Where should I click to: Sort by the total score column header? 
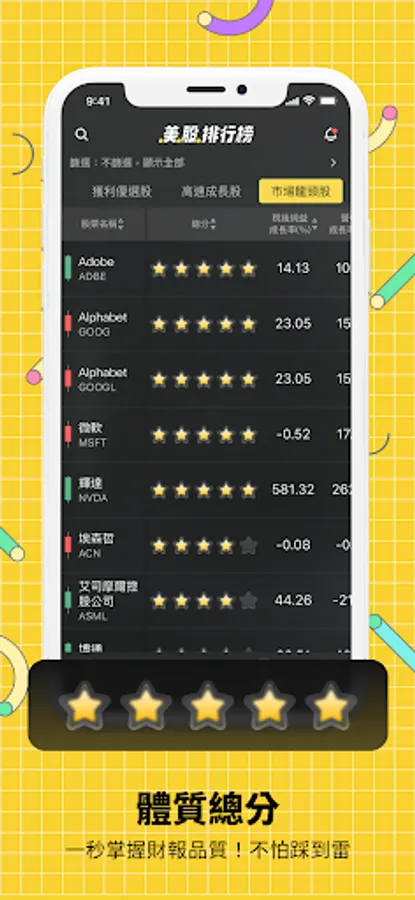(204, 224)
